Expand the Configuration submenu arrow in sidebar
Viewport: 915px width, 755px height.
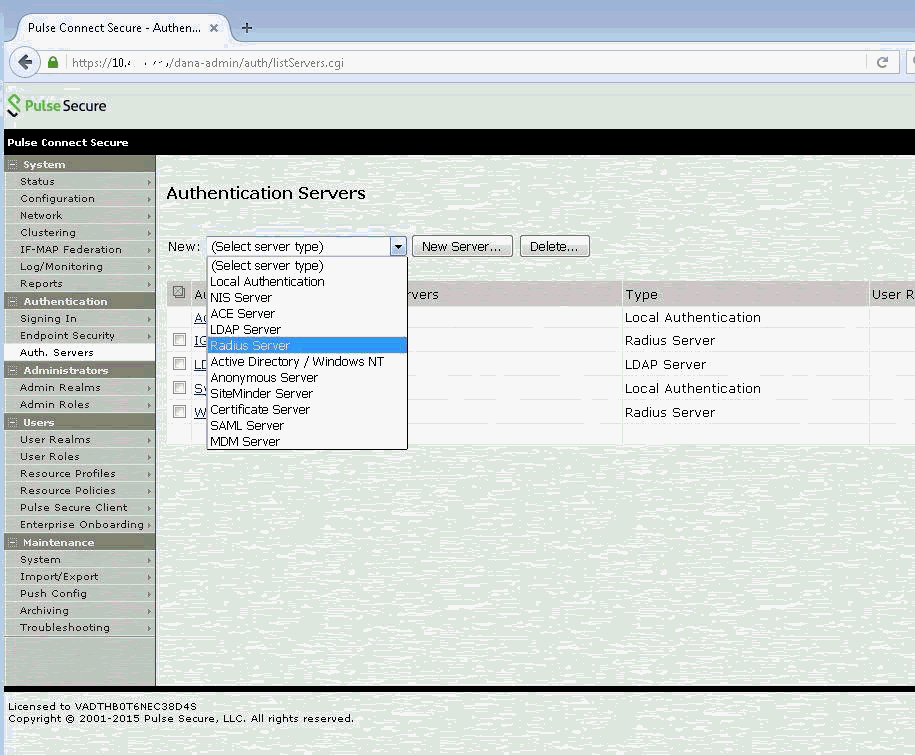click(x=150, y=199)
